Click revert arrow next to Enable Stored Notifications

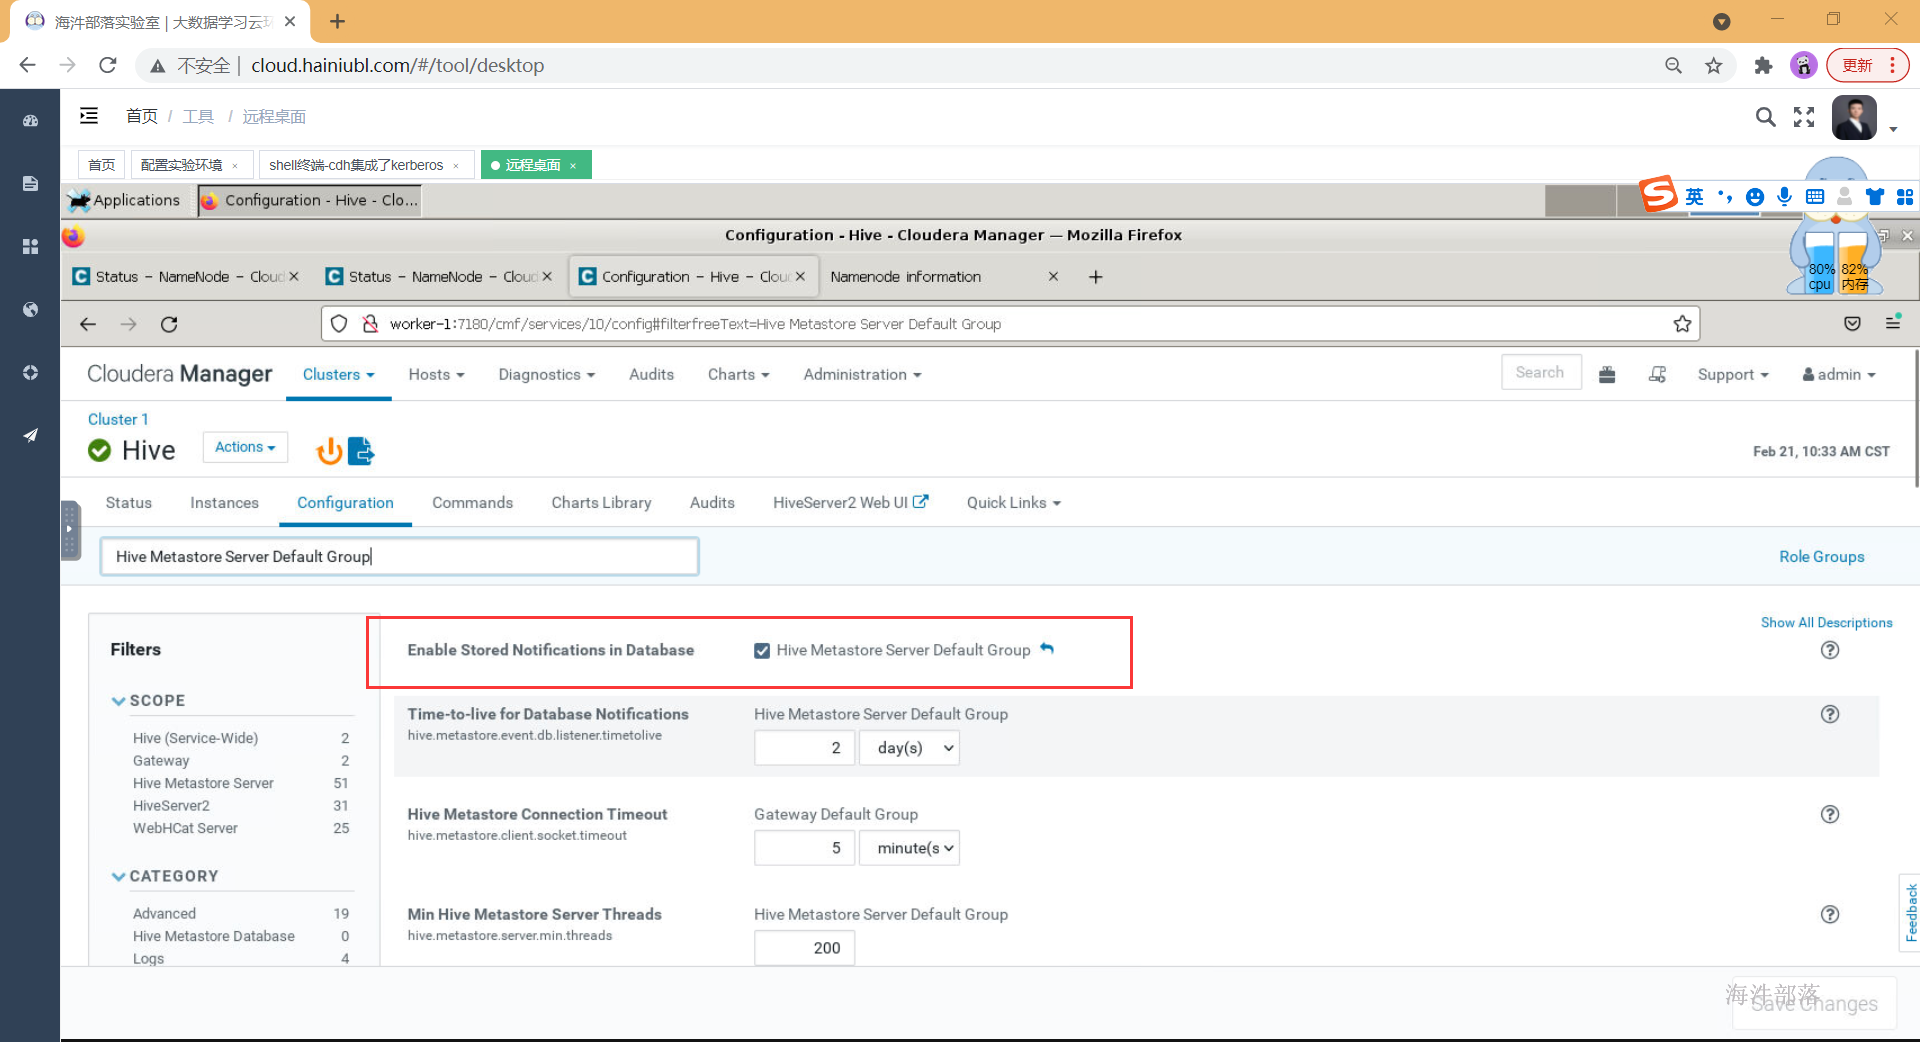click(1047, 649)
